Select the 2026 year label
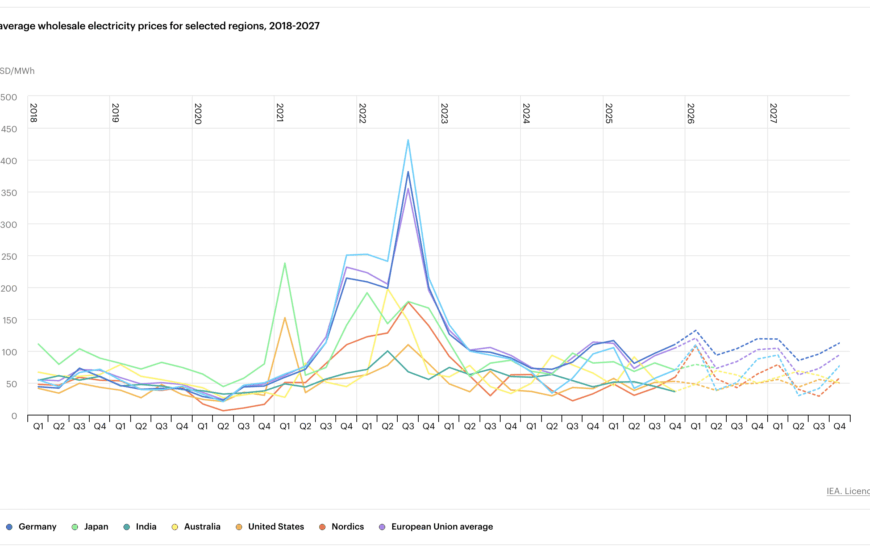This screenshot has width=870, height=552. [691, 113]
